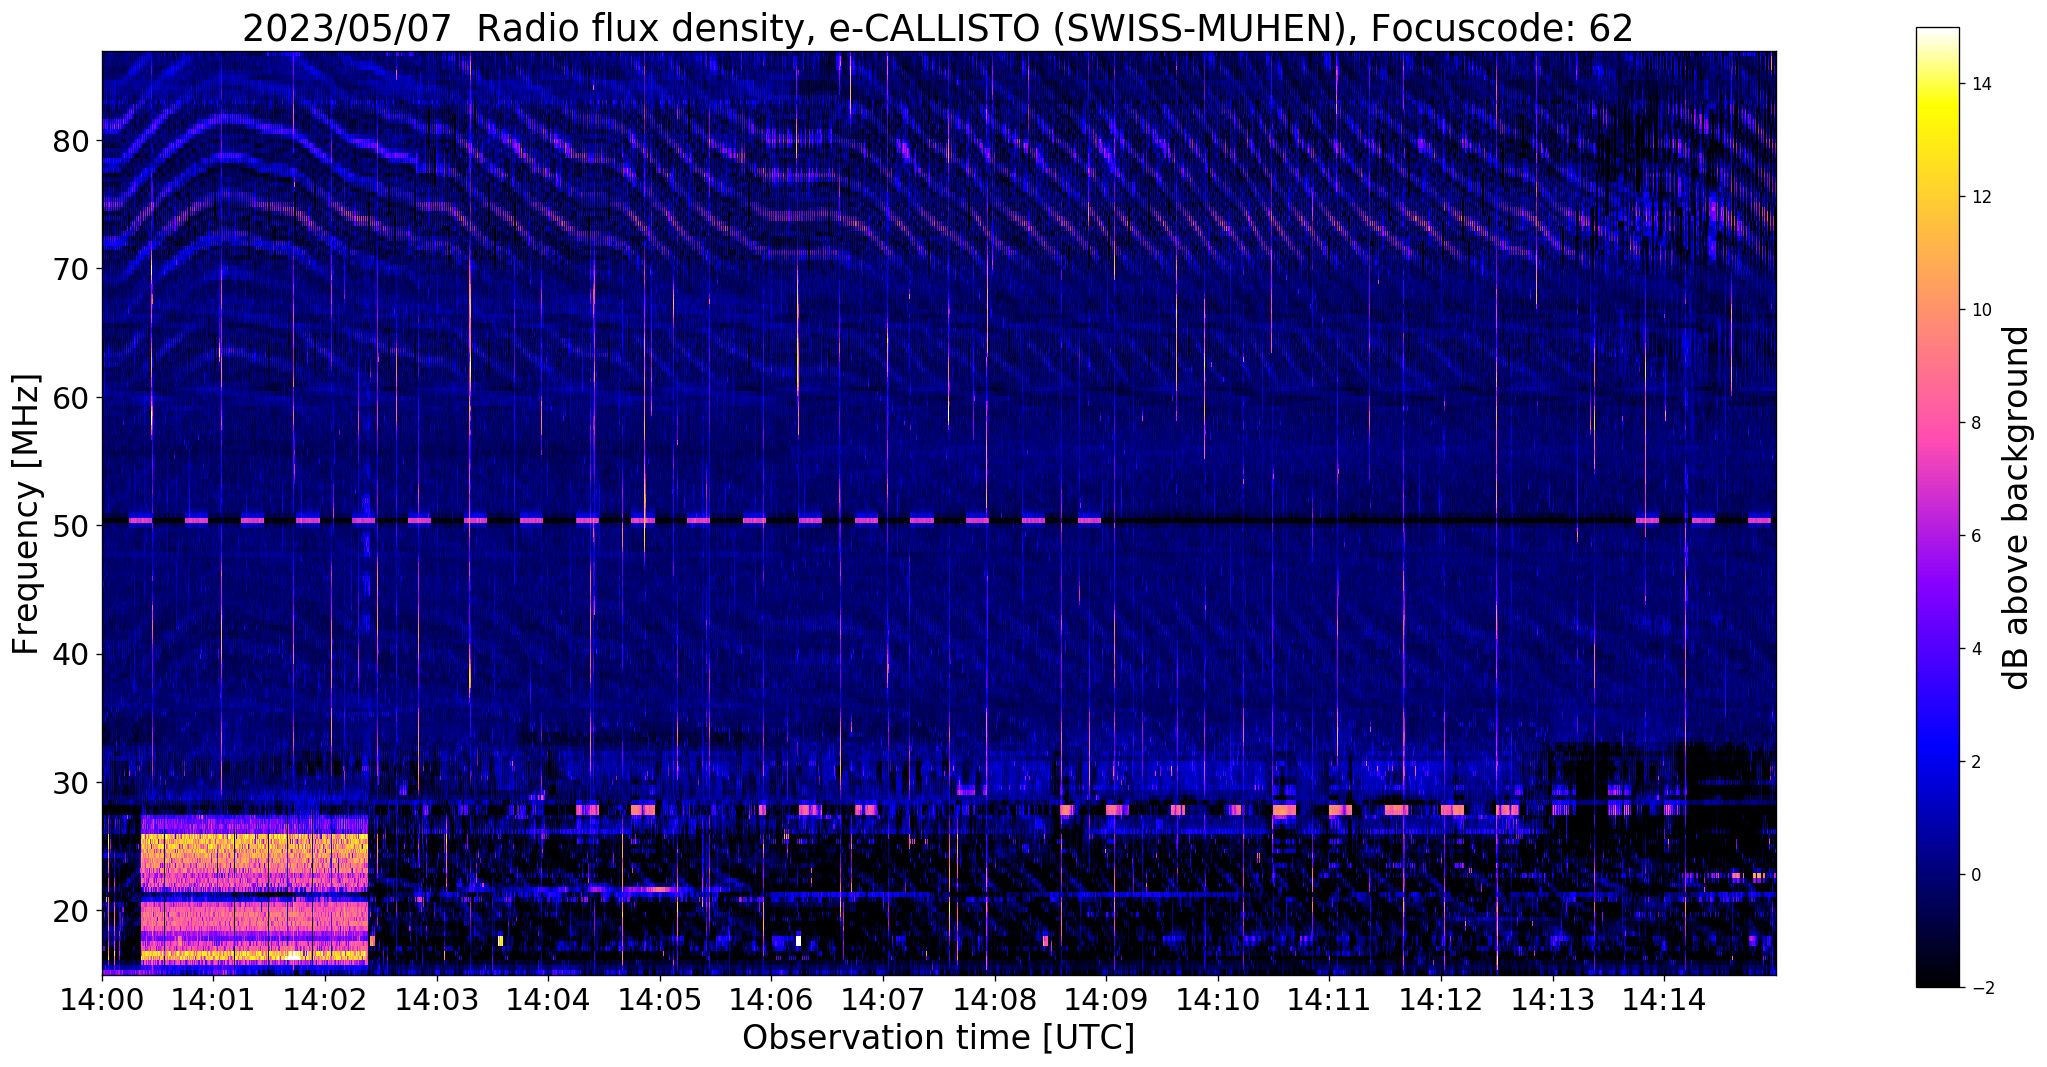The width and height of the screenshot is (2047, 1067).
Task: Click the 40 MHz frequency tick label
Action: tap(71, 655)
